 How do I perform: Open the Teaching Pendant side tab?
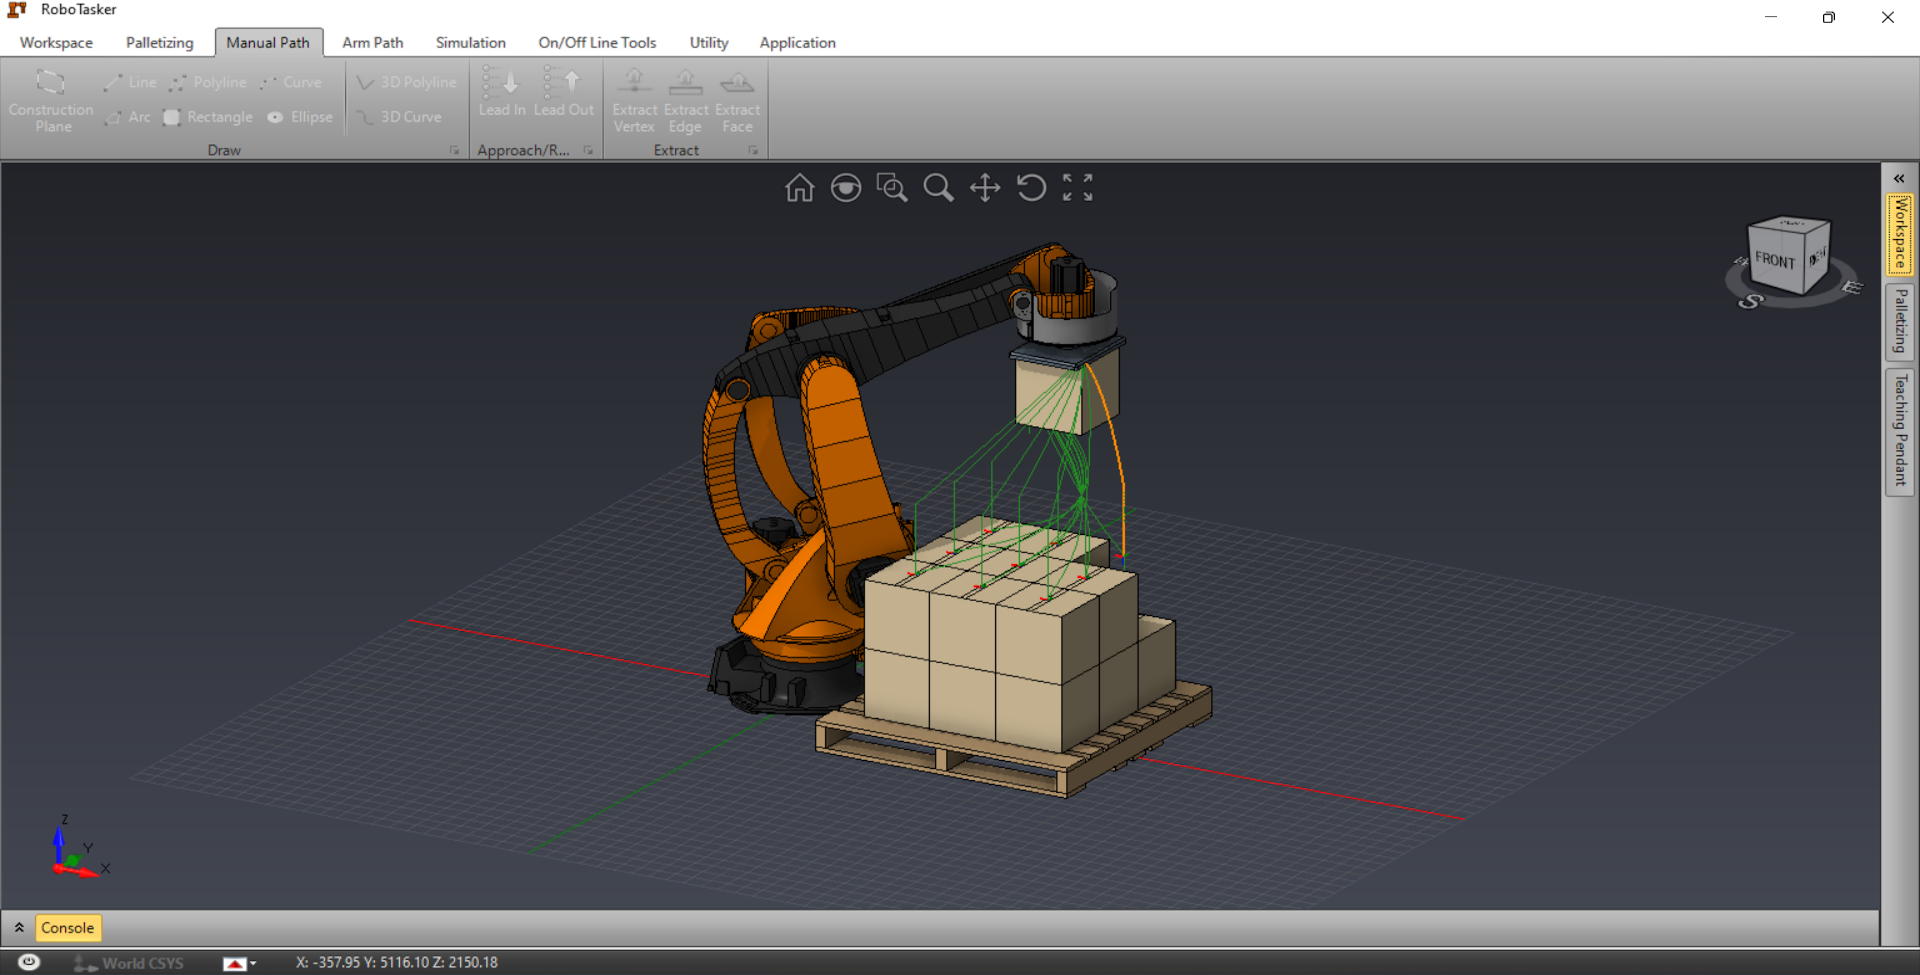tap(1900, 431)
